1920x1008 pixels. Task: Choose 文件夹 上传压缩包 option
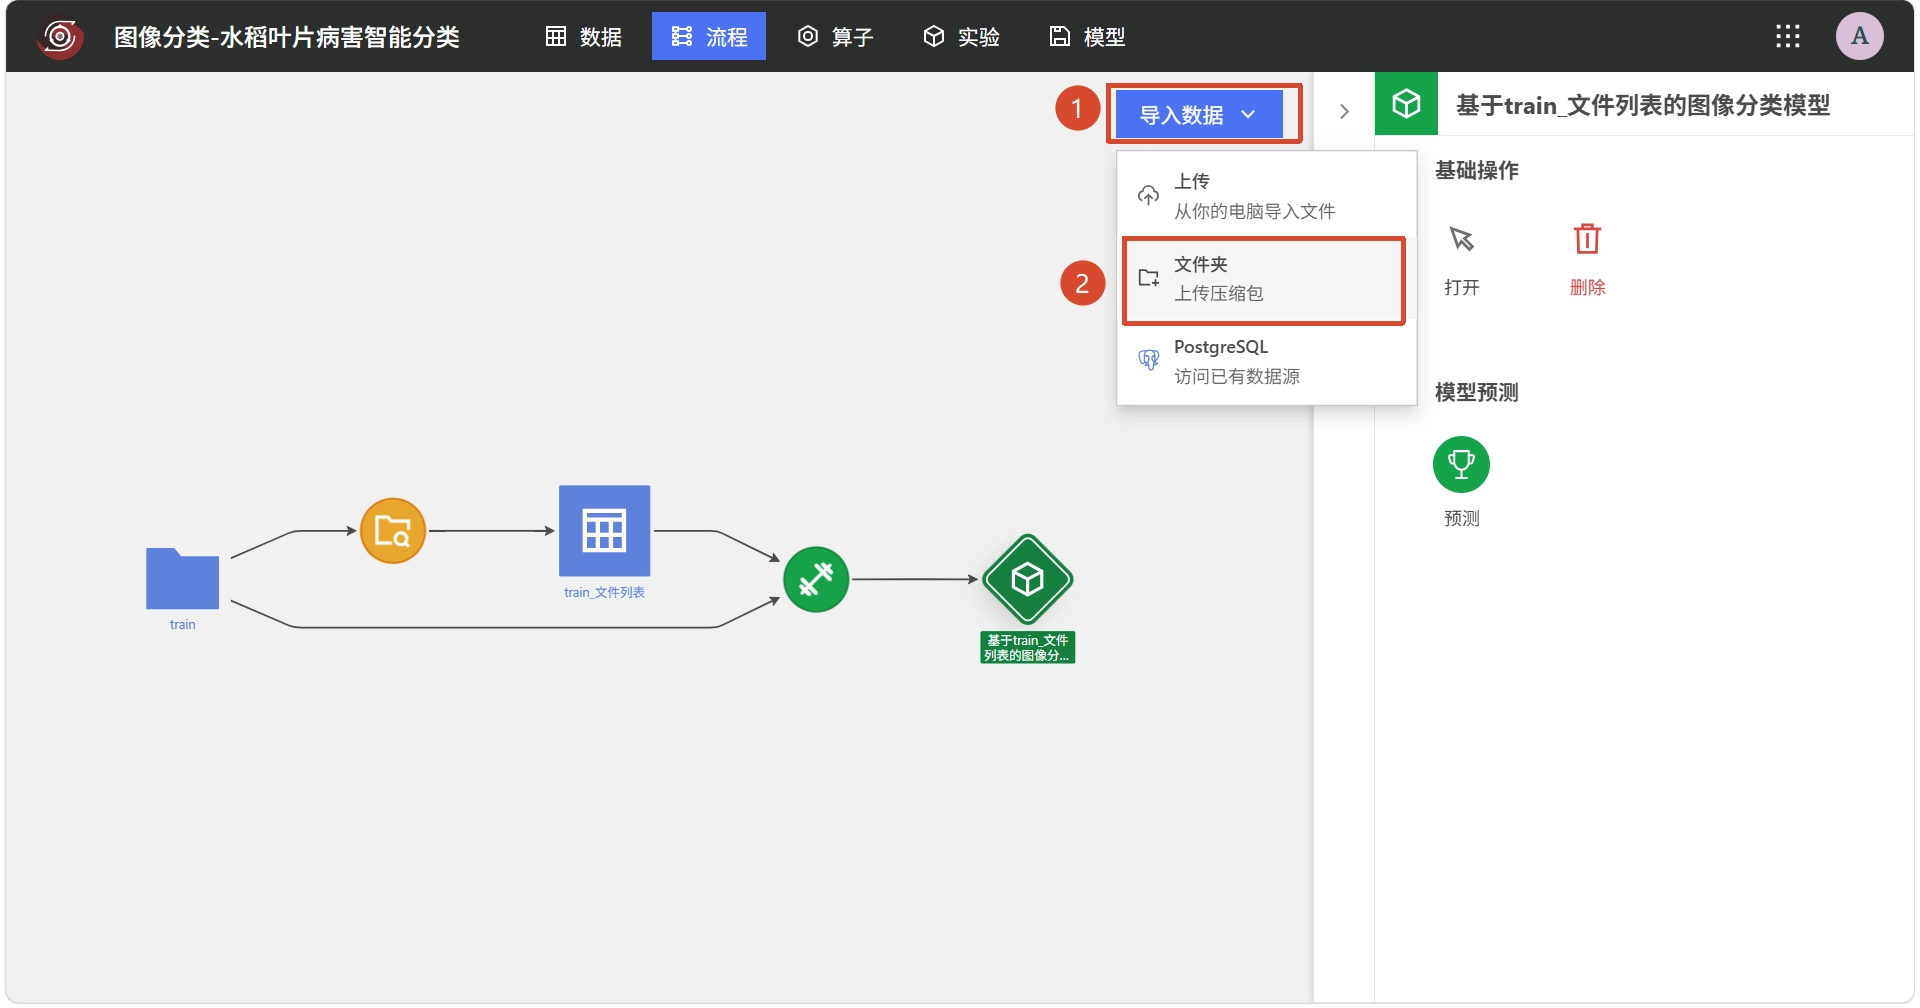(1264, 280)
